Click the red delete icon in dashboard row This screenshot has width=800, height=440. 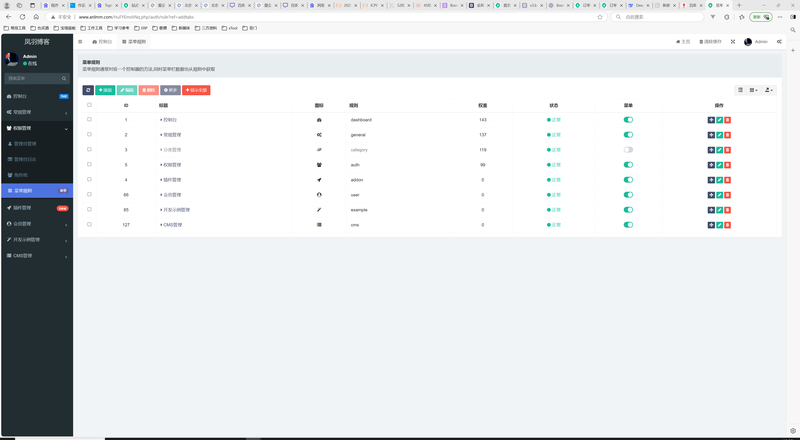(x=728, y=120)
